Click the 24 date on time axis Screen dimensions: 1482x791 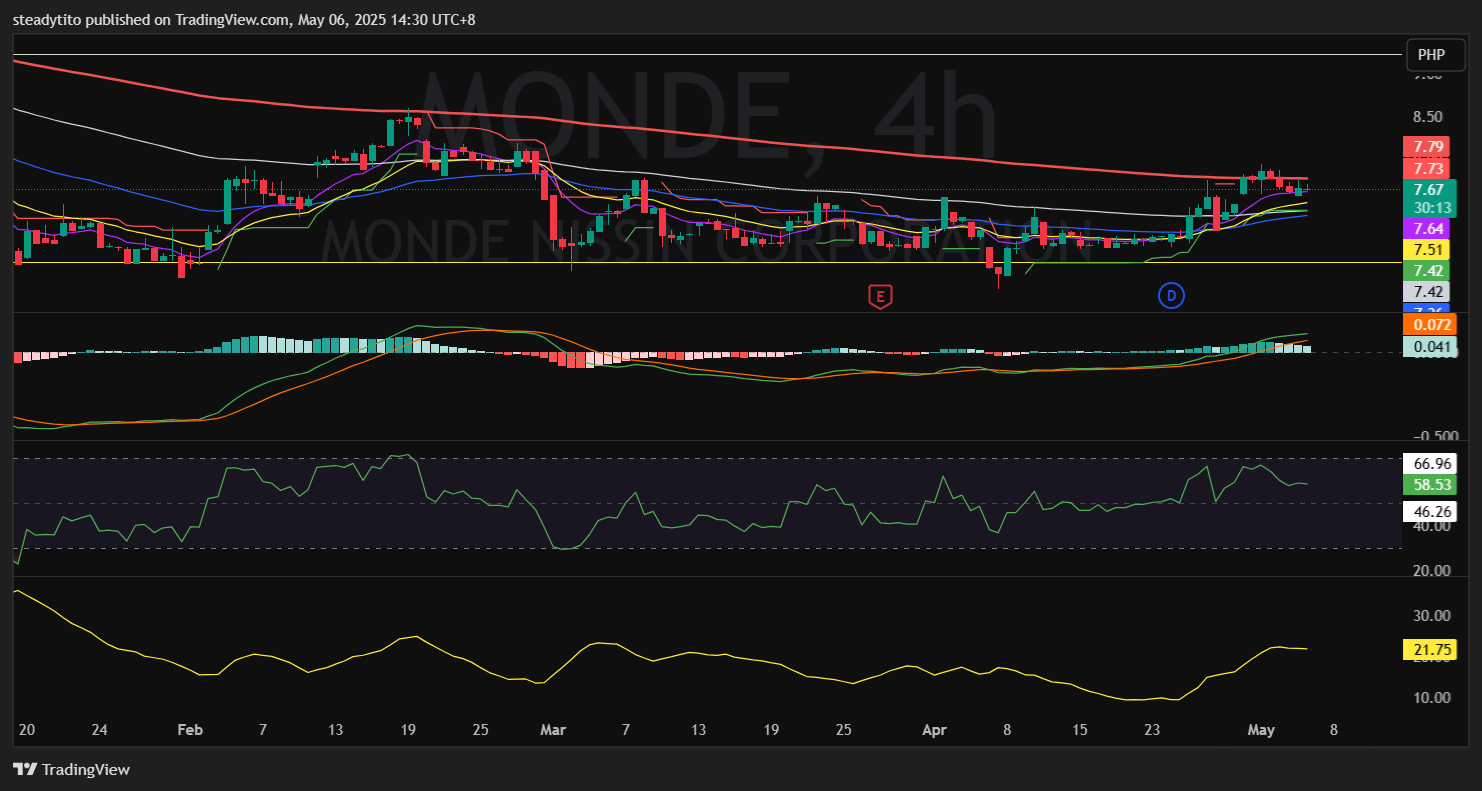point(99,730)
